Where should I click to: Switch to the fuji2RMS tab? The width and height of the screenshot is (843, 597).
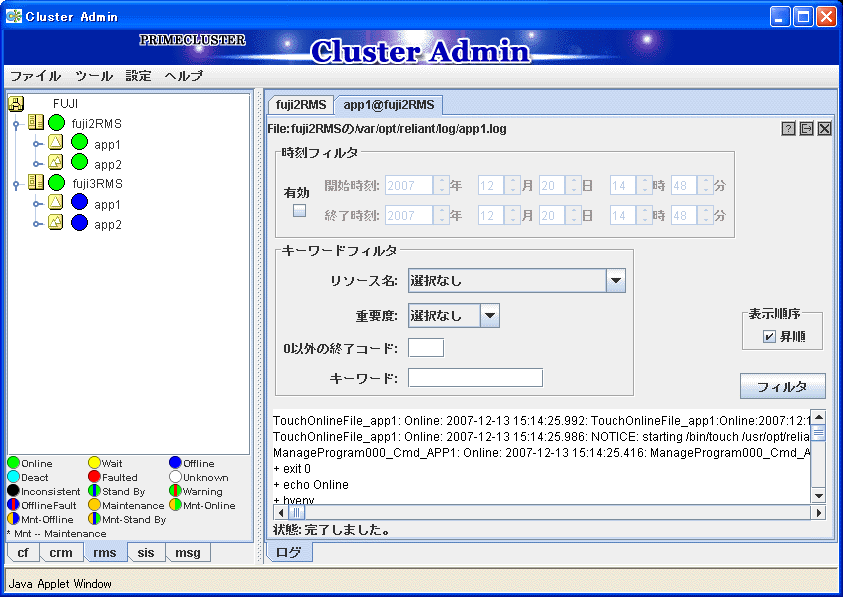click(301, 104)
